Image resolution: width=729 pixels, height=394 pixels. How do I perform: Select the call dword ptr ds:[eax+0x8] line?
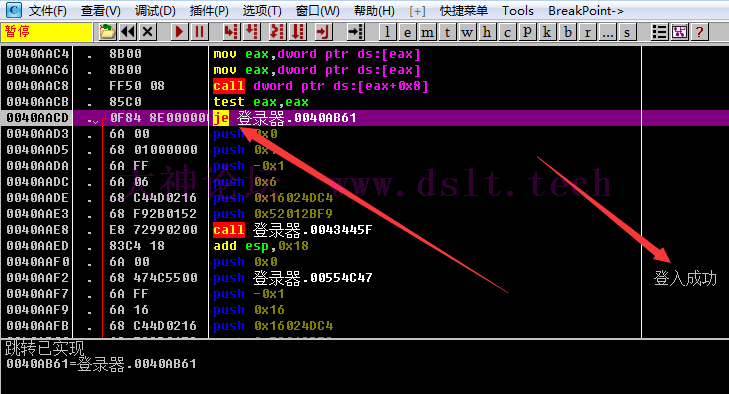pos(320,86)
